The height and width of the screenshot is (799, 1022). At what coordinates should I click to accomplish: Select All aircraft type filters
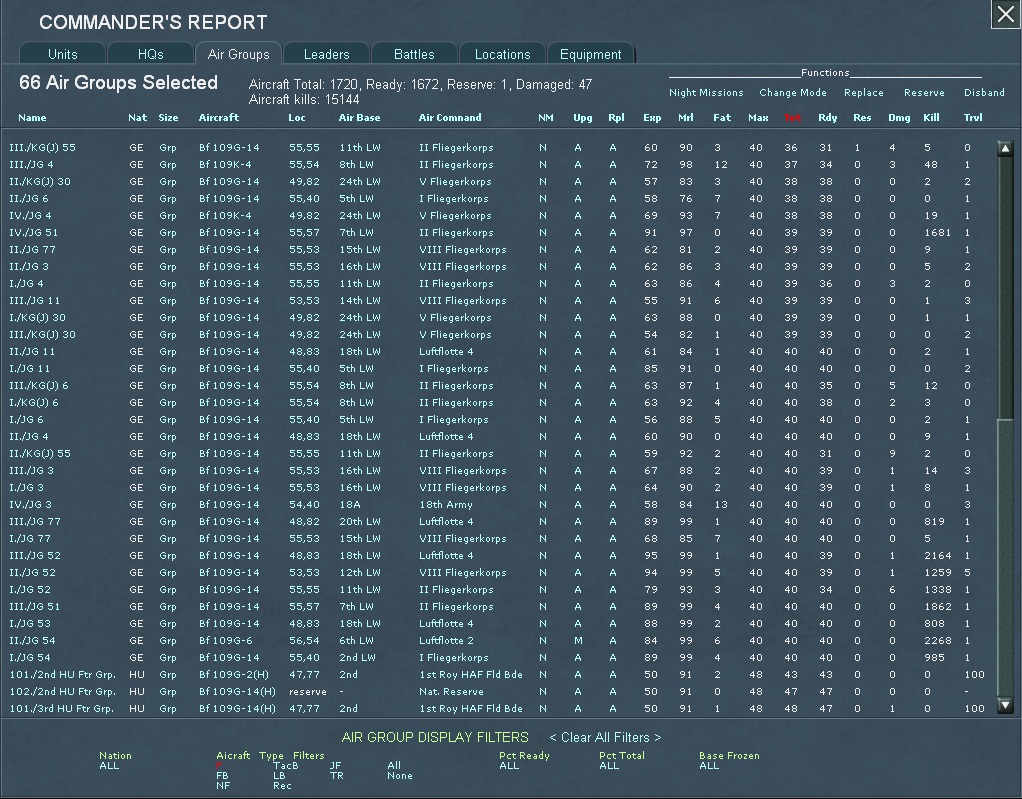click(x=394, y=765)
